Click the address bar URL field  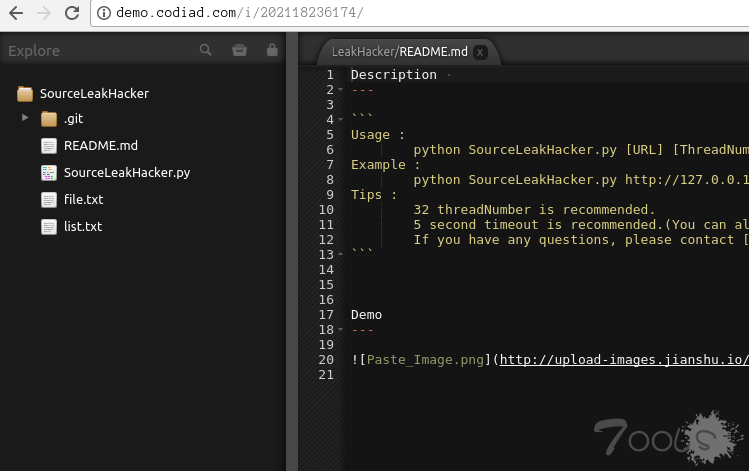tap(420, 13)
